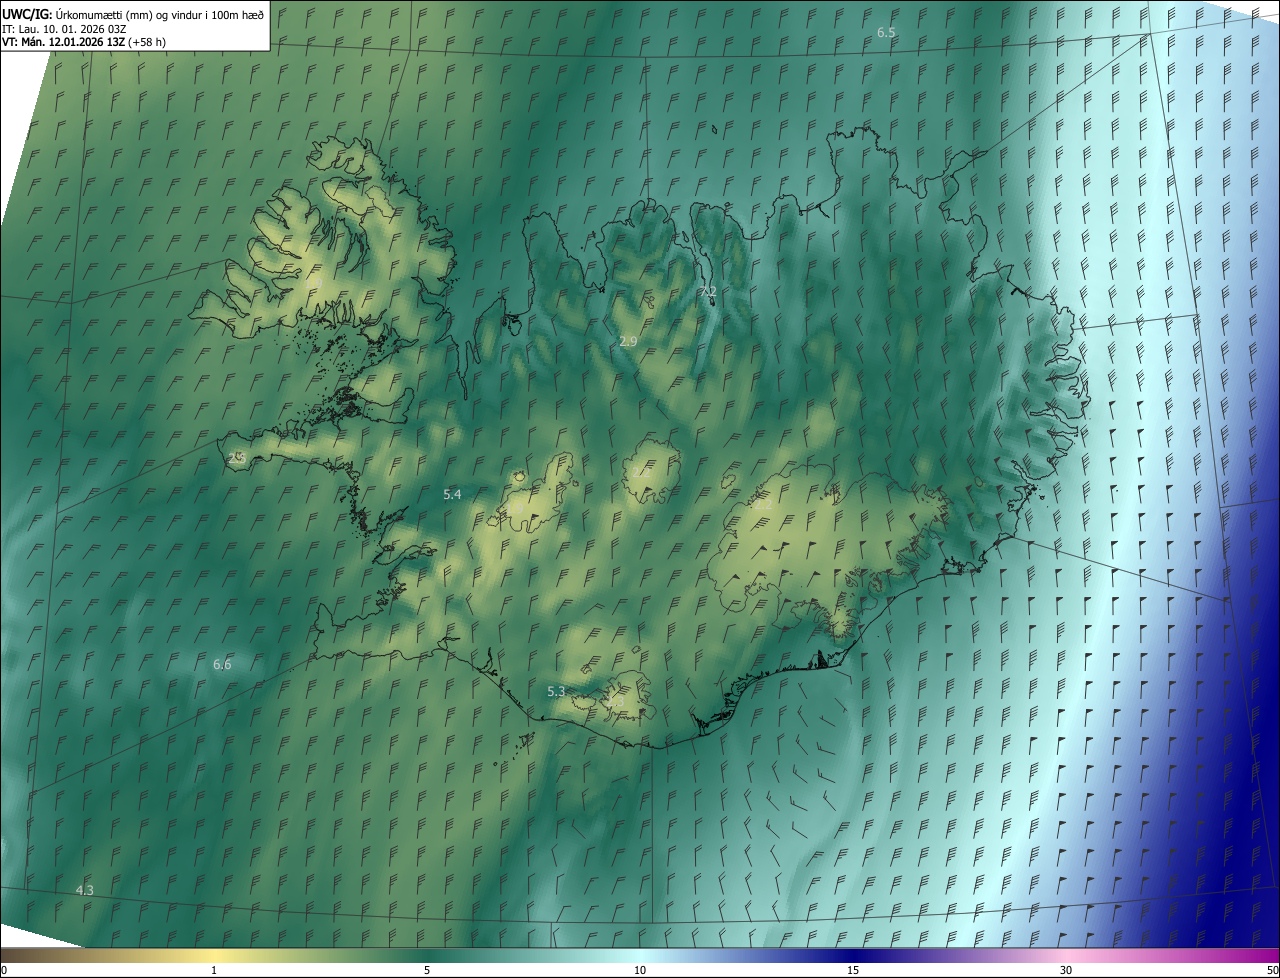The image size is (1280, 978).
Task: Click the color scale tick labeled 15
Action: point(853,970)
